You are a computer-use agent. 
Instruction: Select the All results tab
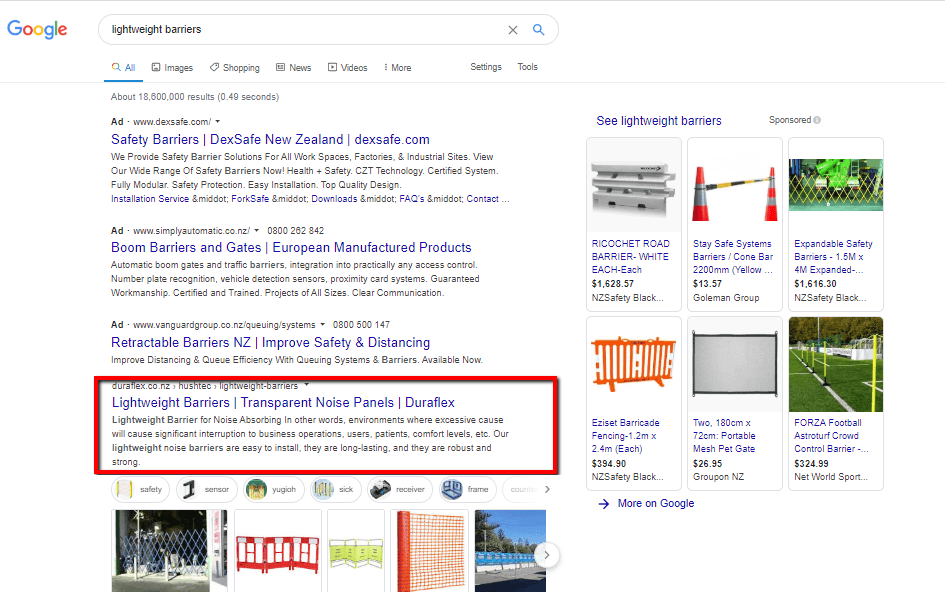click(124, 68)
